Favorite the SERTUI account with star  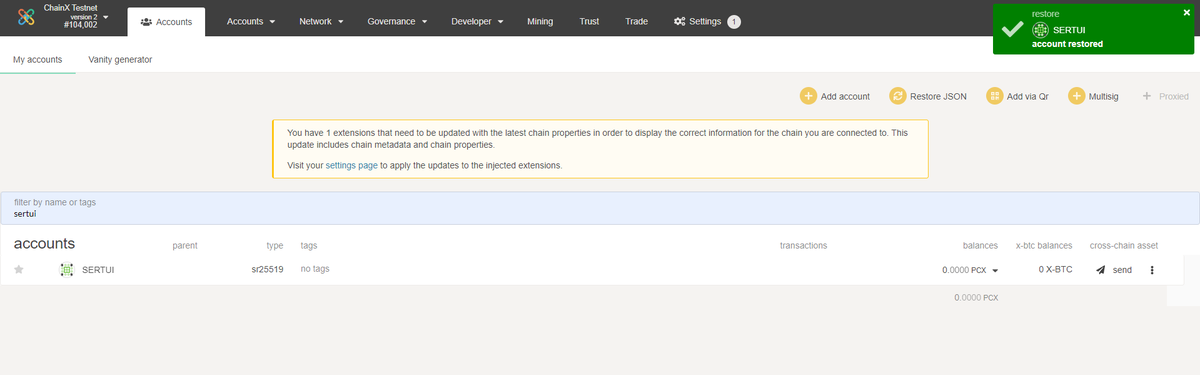pyautogui.click(x=18, y=270)
